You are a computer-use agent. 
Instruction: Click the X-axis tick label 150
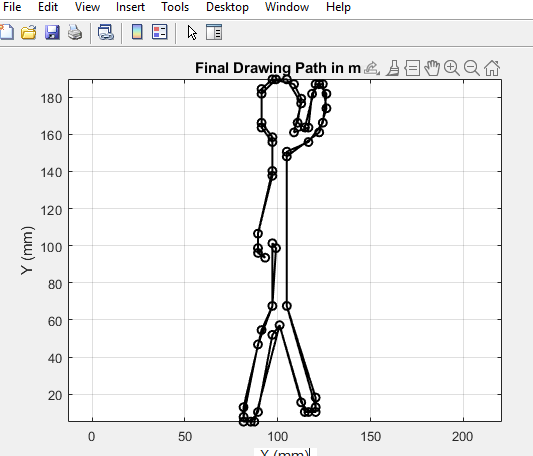point(370,437)
